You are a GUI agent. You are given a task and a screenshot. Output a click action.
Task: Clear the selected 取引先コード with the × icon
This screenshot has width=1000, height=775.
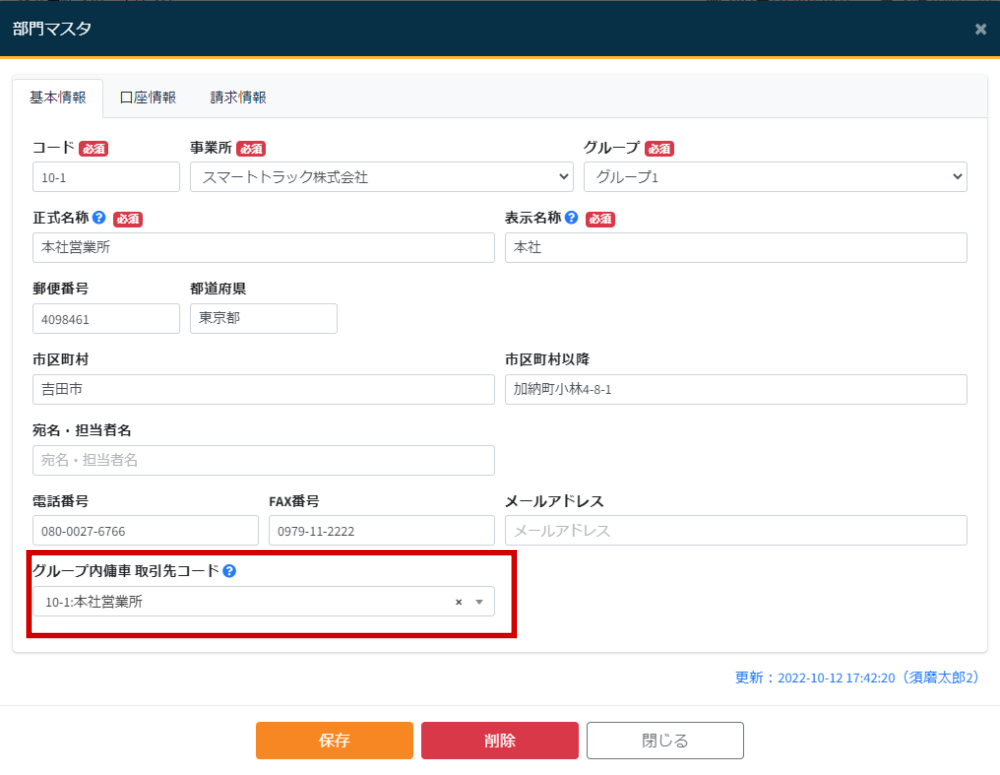click(458, 601)
